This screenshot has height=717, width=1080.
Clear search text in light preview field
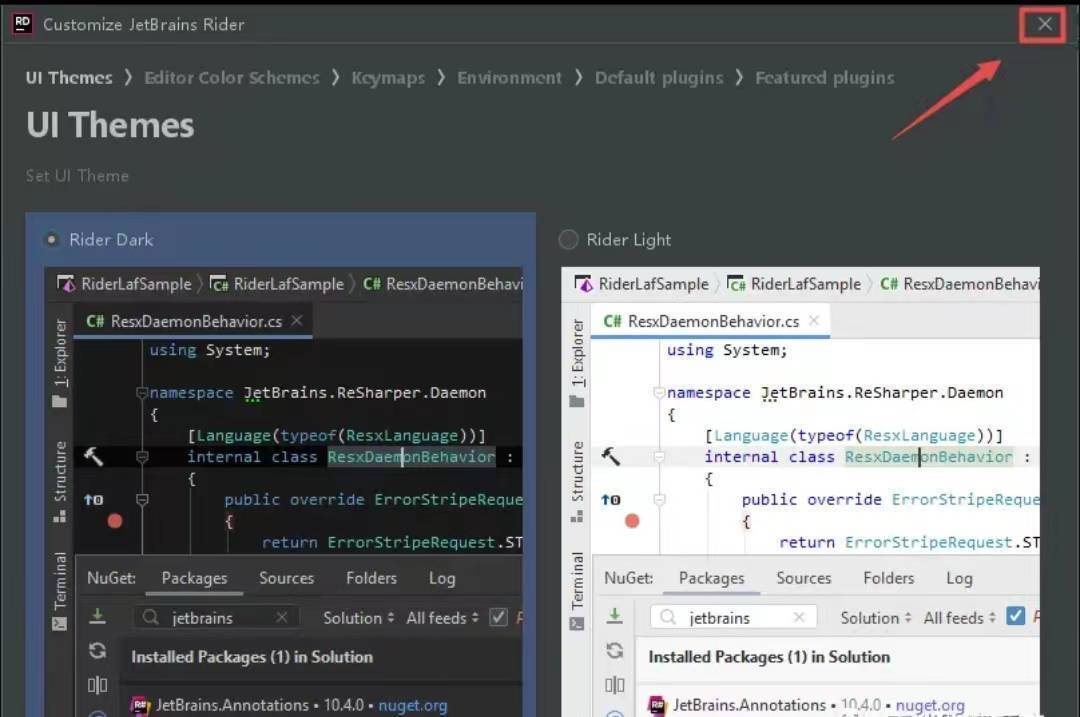point(799,617)
